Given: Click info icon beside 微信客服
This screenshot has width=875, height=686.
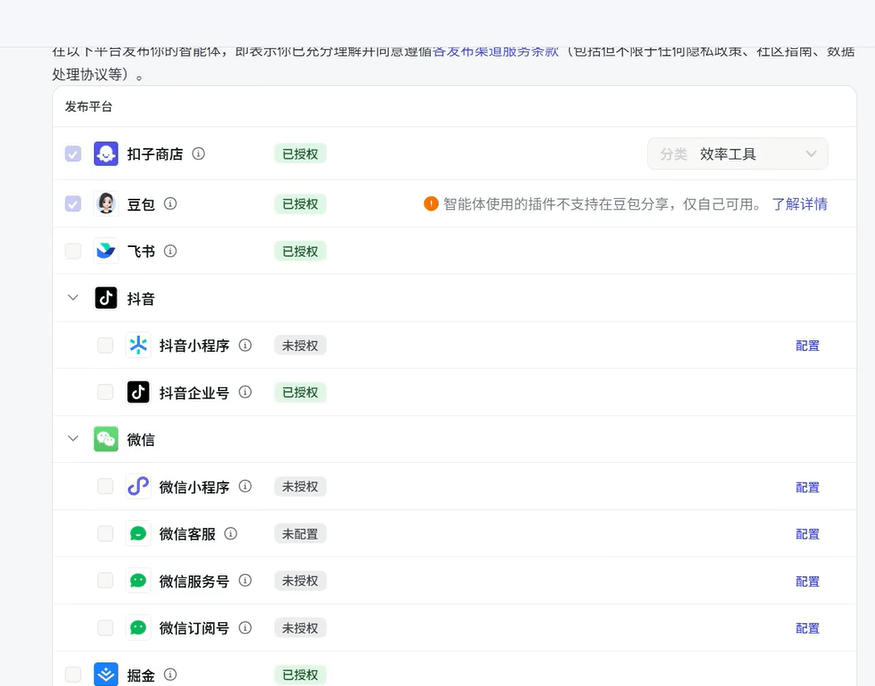Looking at the screenshot, I should 231,534.
